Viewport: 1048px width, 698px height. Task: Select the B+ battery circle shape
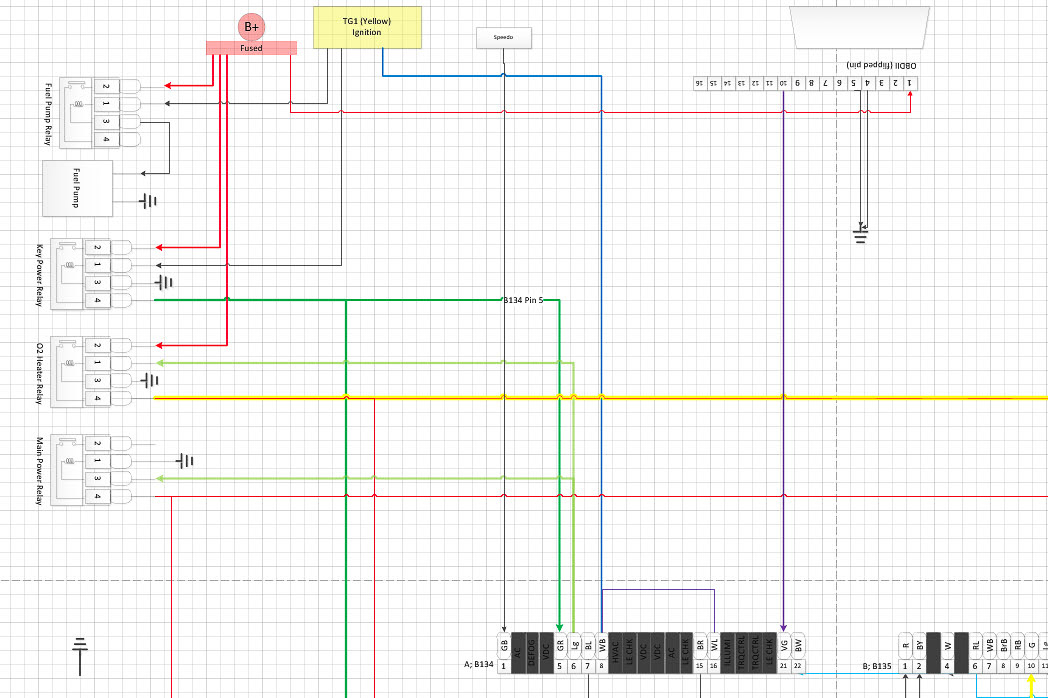[249, 27]
